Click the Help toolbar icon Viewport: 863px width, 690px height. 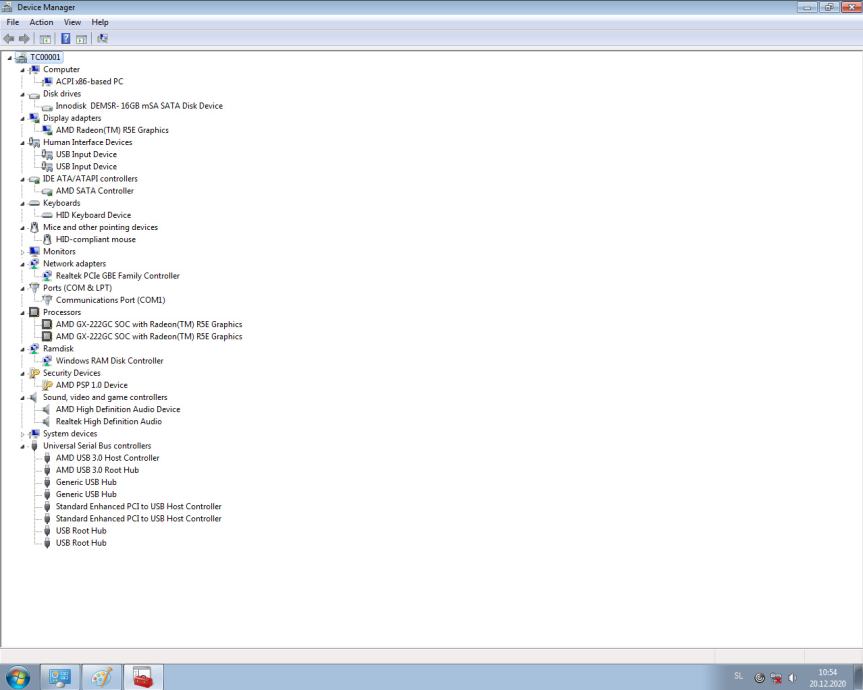tap(66, 38)
